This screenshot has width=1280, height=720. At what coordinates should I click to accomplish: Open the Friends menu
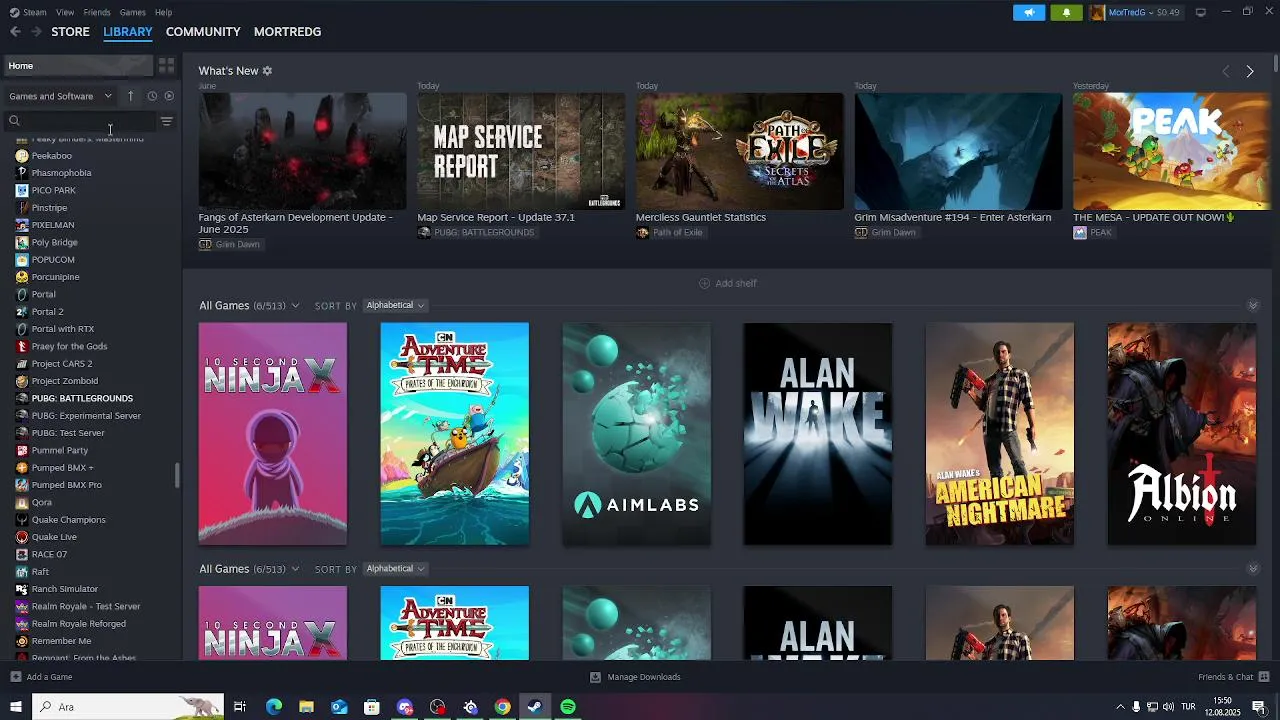[x=97, y=12]
